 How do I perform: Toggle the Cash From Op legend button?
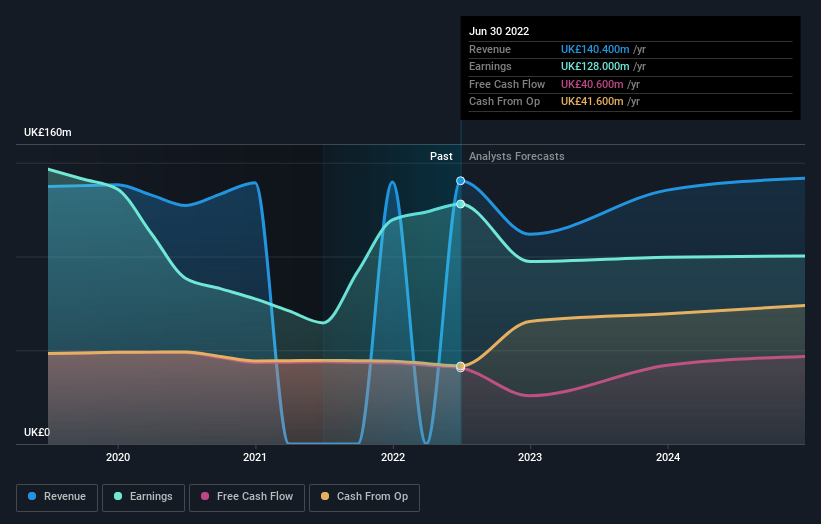tap(364, 497)
